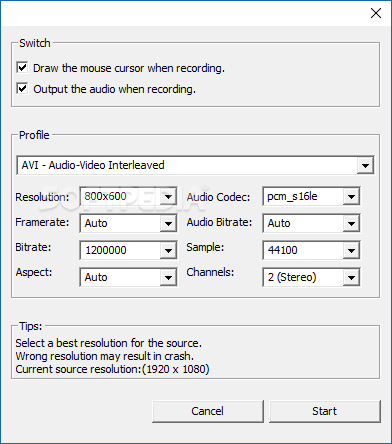Open the Aspect dropdown arrow

168,277
